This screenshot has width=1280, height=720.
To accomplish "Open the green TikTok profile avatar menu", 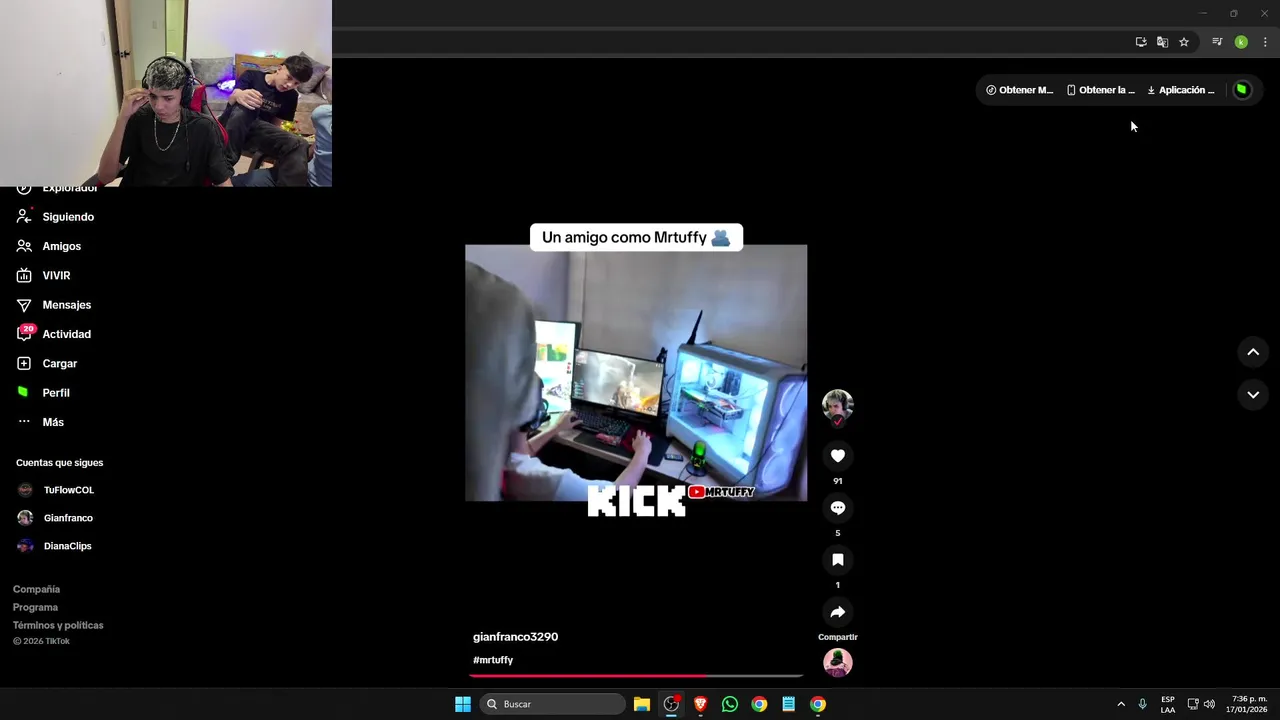I will [x=1242, y=90].
